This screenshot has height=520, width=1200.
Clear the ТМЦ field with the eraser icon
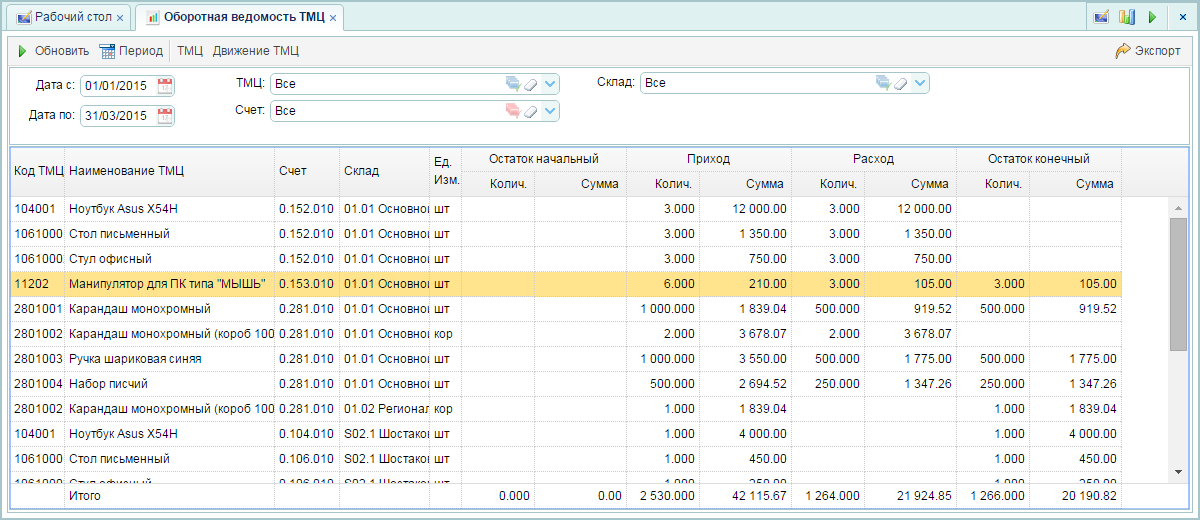pyautogui.click(x=531, y=84)
